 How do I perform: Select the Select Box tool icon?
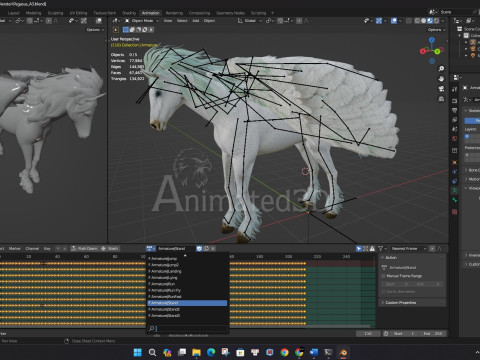coord(116,30)
